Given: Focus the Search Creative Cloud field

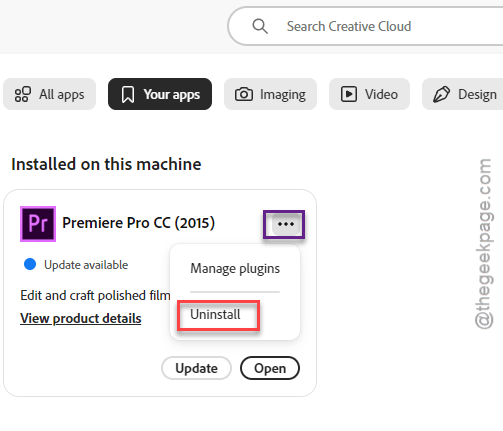Looking at the screenshot, I should (366, 26).
